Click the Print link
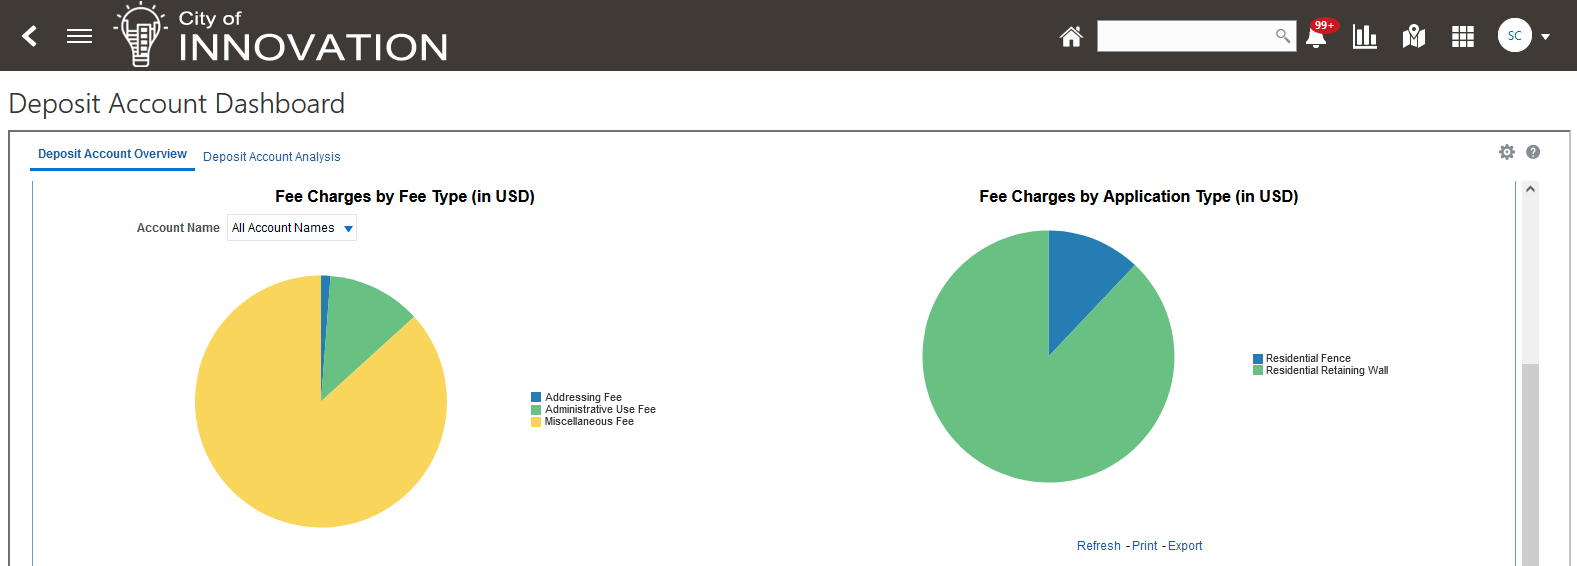 point(1144,546)
